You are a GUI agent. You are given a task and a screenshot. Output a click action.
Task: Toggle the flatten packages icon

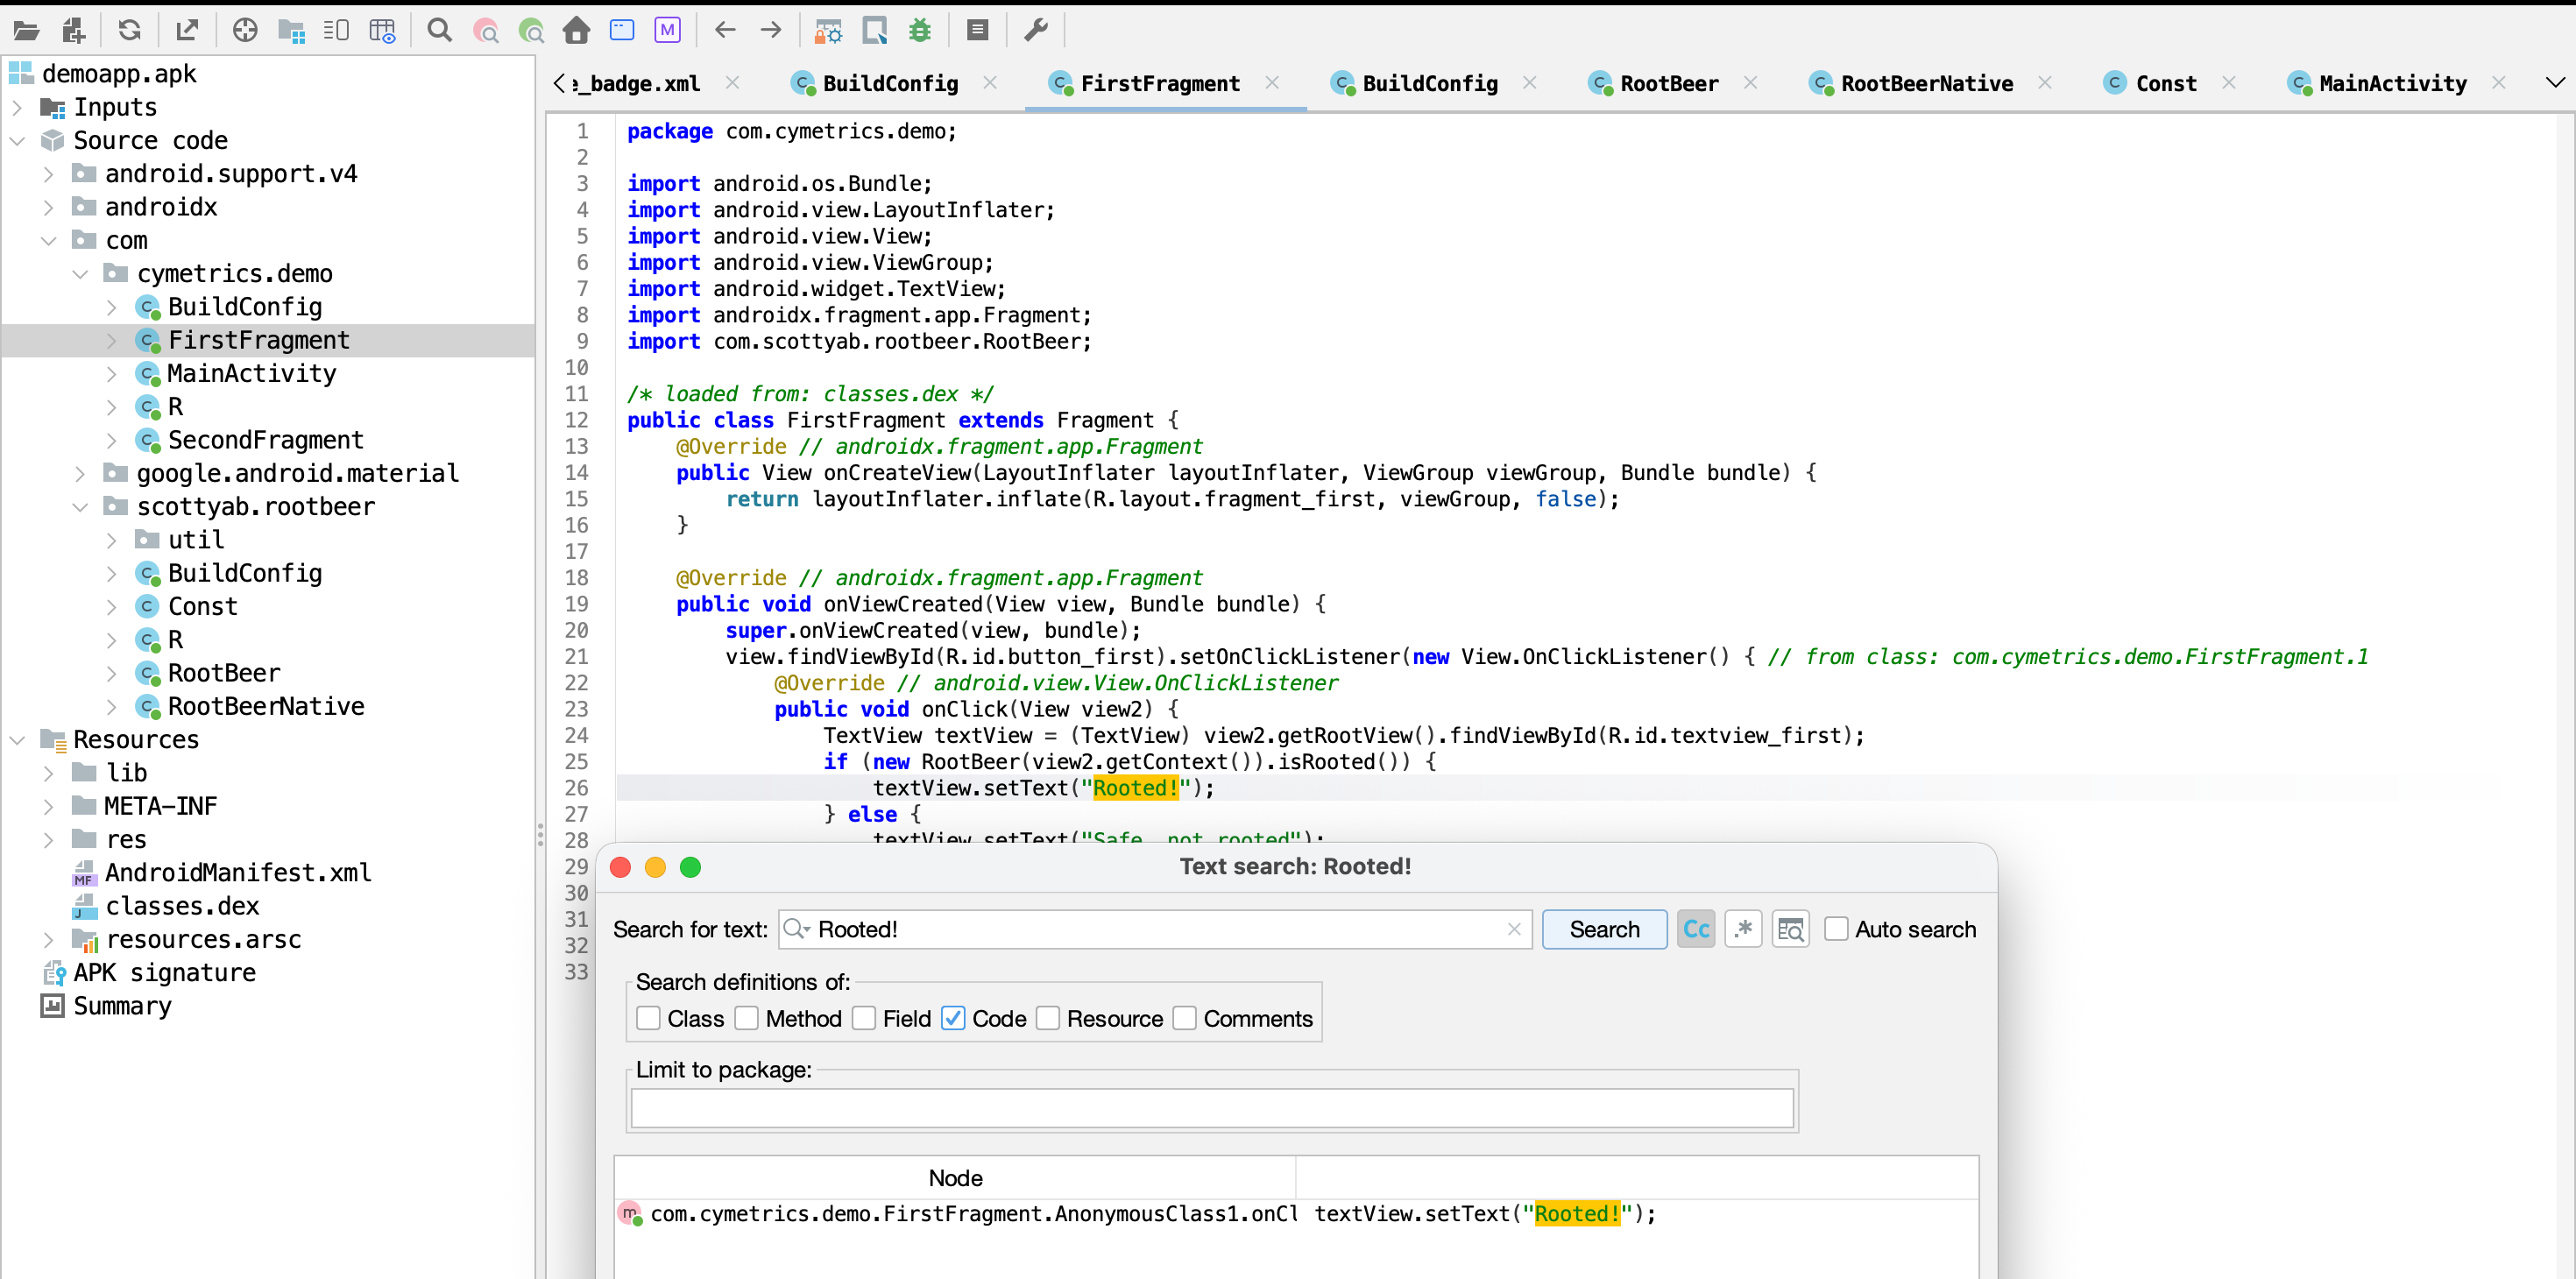[x=291, y=31]
